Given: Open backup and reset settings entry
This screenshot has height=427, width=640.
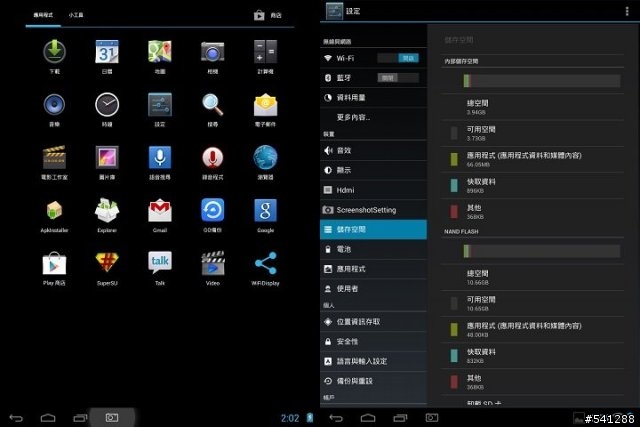Looking at the screenshot, I should (373, 381).
